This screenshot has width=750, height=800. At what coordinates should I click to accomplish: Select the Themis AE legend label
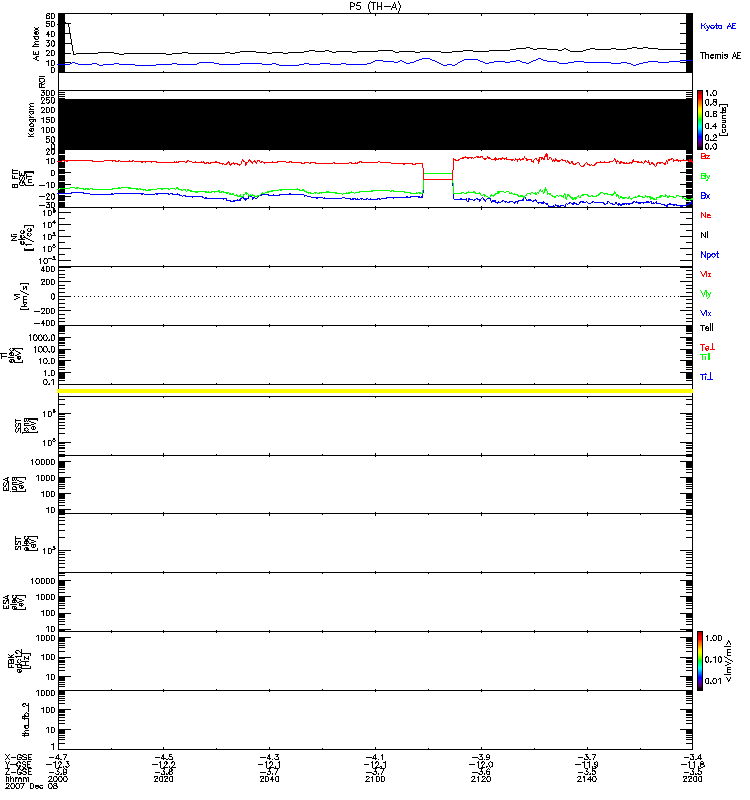click(x=720, y=56)
